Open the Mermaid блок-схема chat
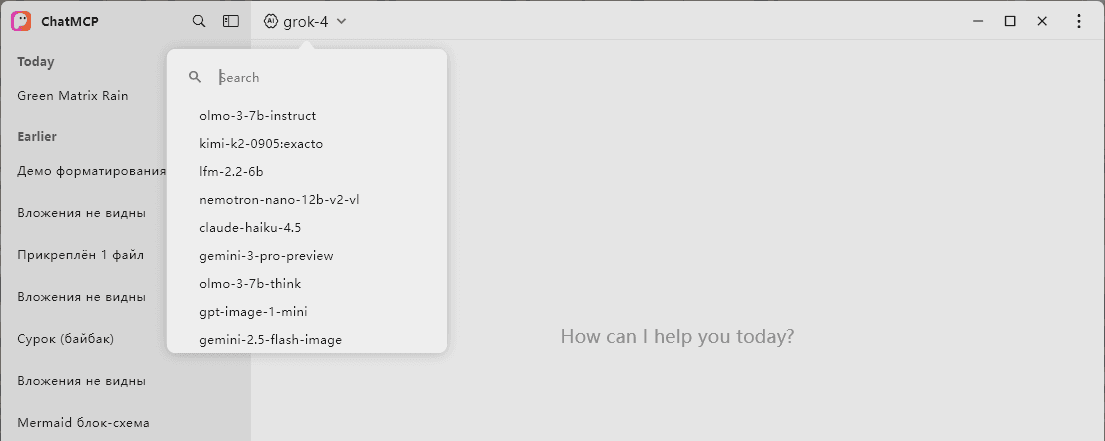Image resolution: width=1105 pixels, height=441 pixels. tap(83, 423)
